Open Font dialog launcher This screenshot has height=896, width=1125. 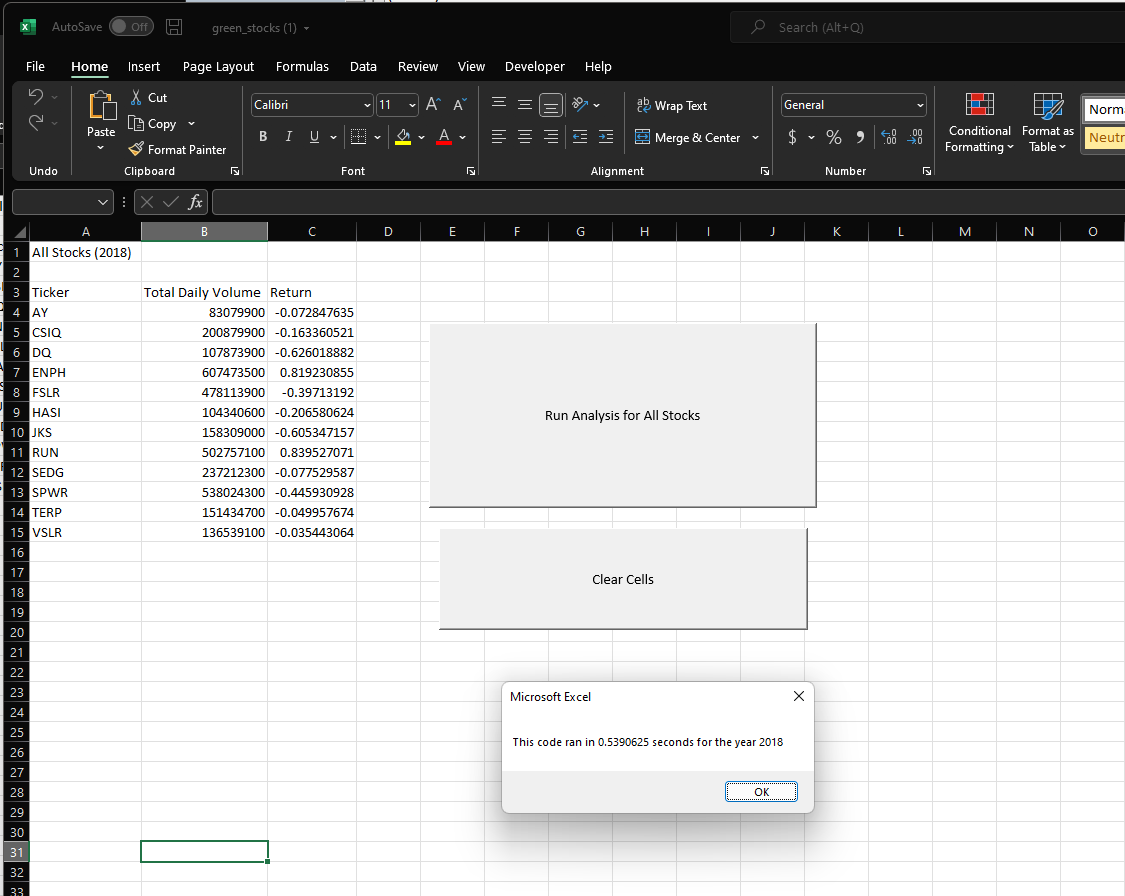(x=471, y=171)
